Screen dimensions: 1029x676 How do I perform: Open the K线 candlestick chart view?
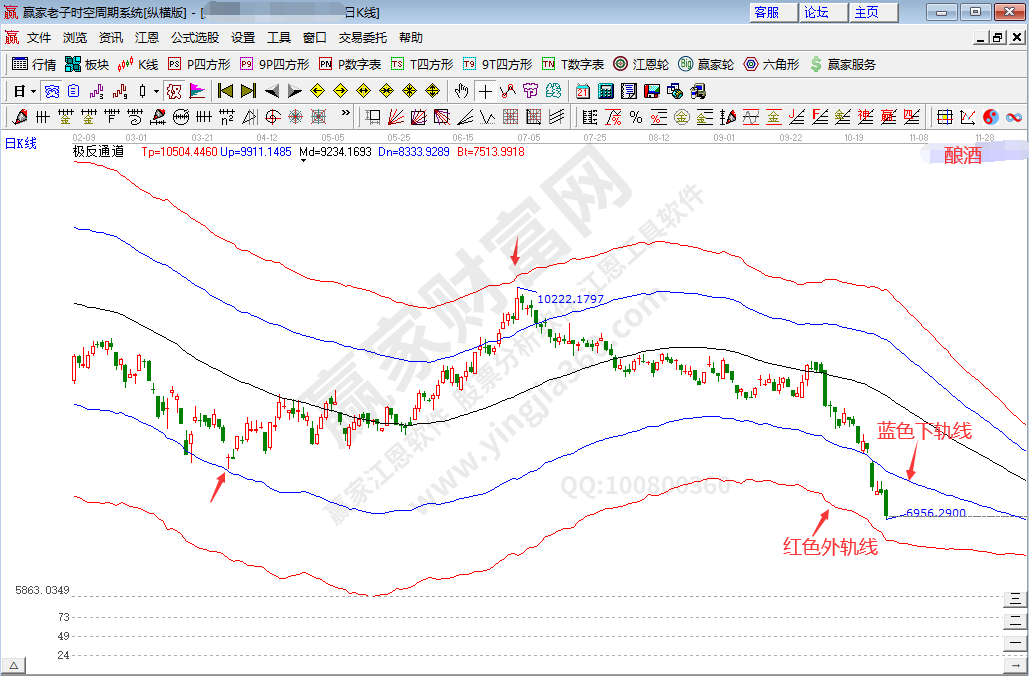pyautogui.click(x=138, y=64)
